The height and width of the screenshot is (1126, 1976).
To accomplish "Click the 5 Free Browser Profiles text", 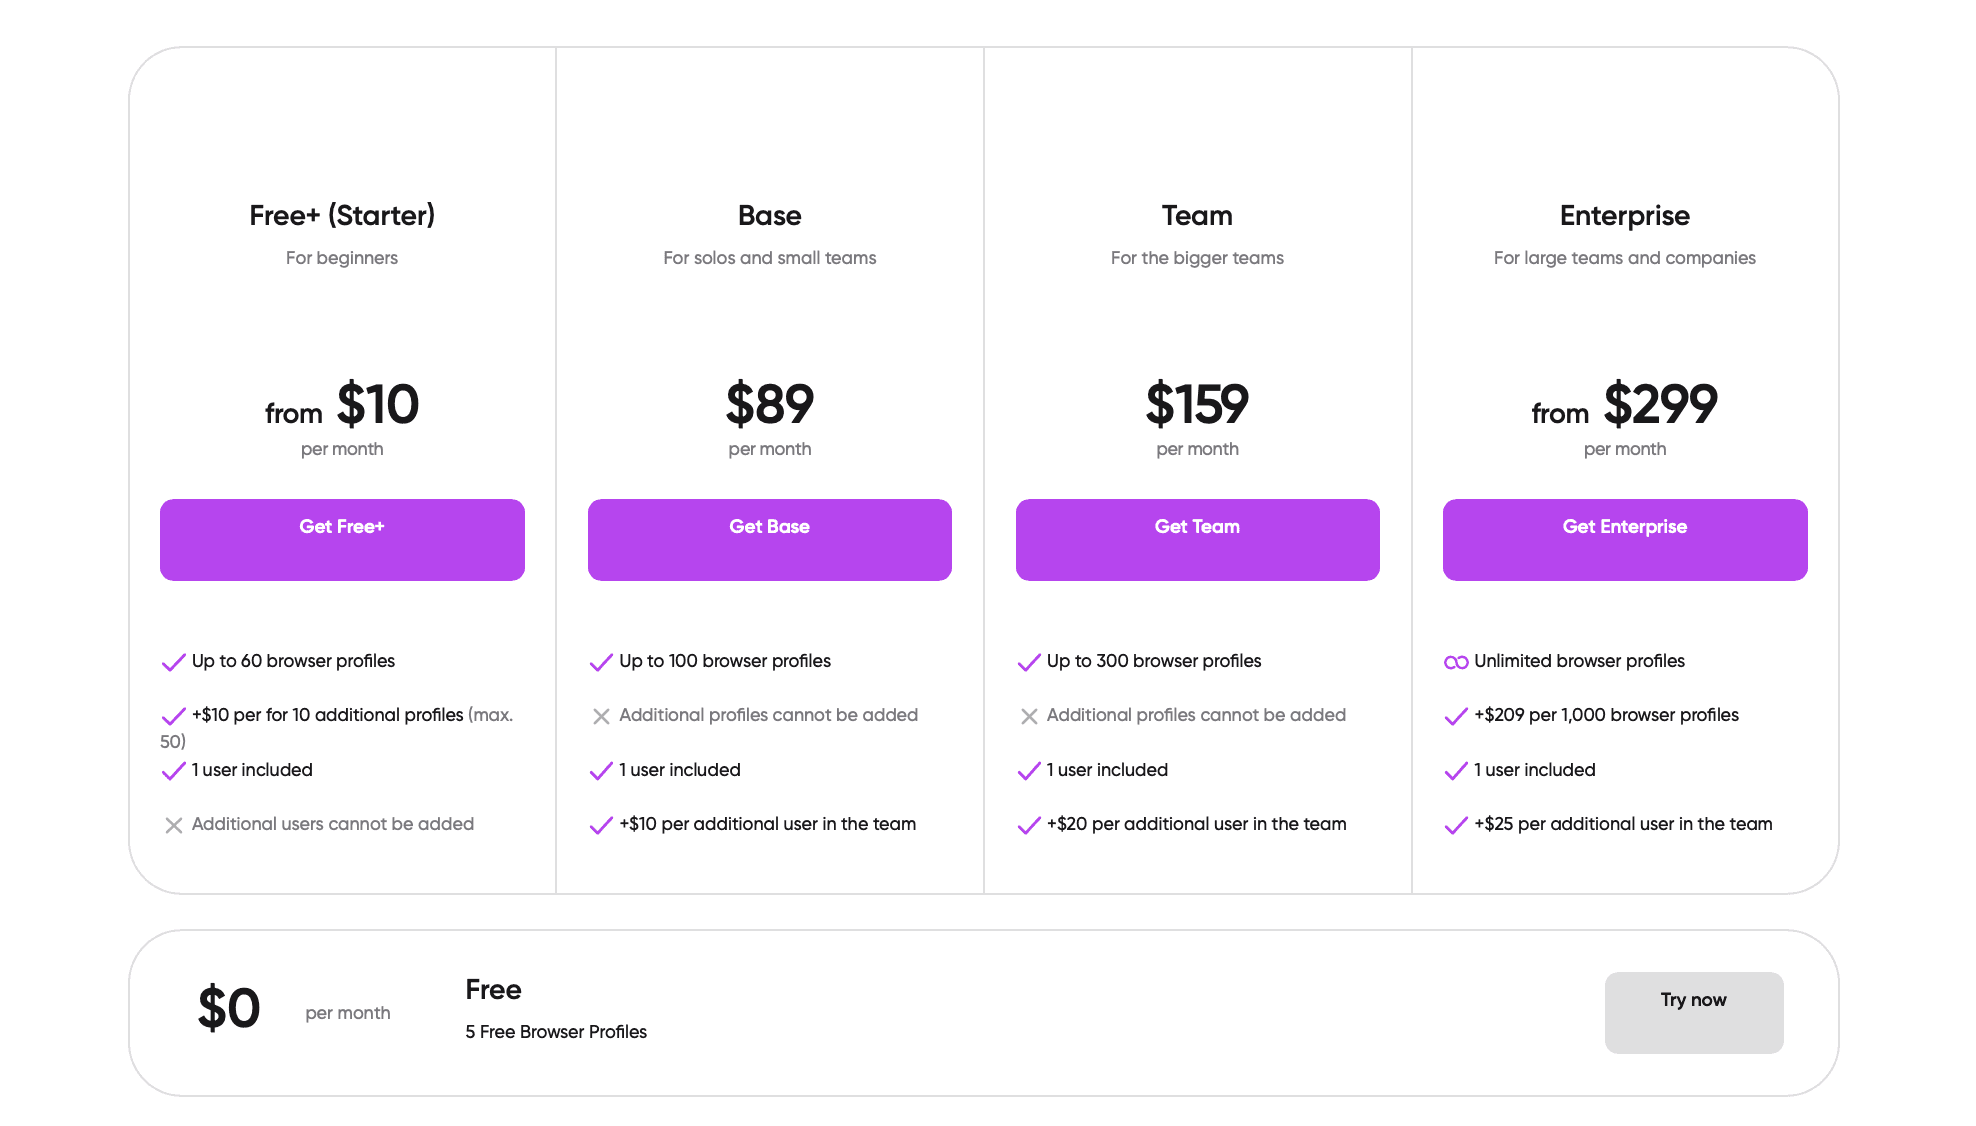I will tap(556, 1032).
